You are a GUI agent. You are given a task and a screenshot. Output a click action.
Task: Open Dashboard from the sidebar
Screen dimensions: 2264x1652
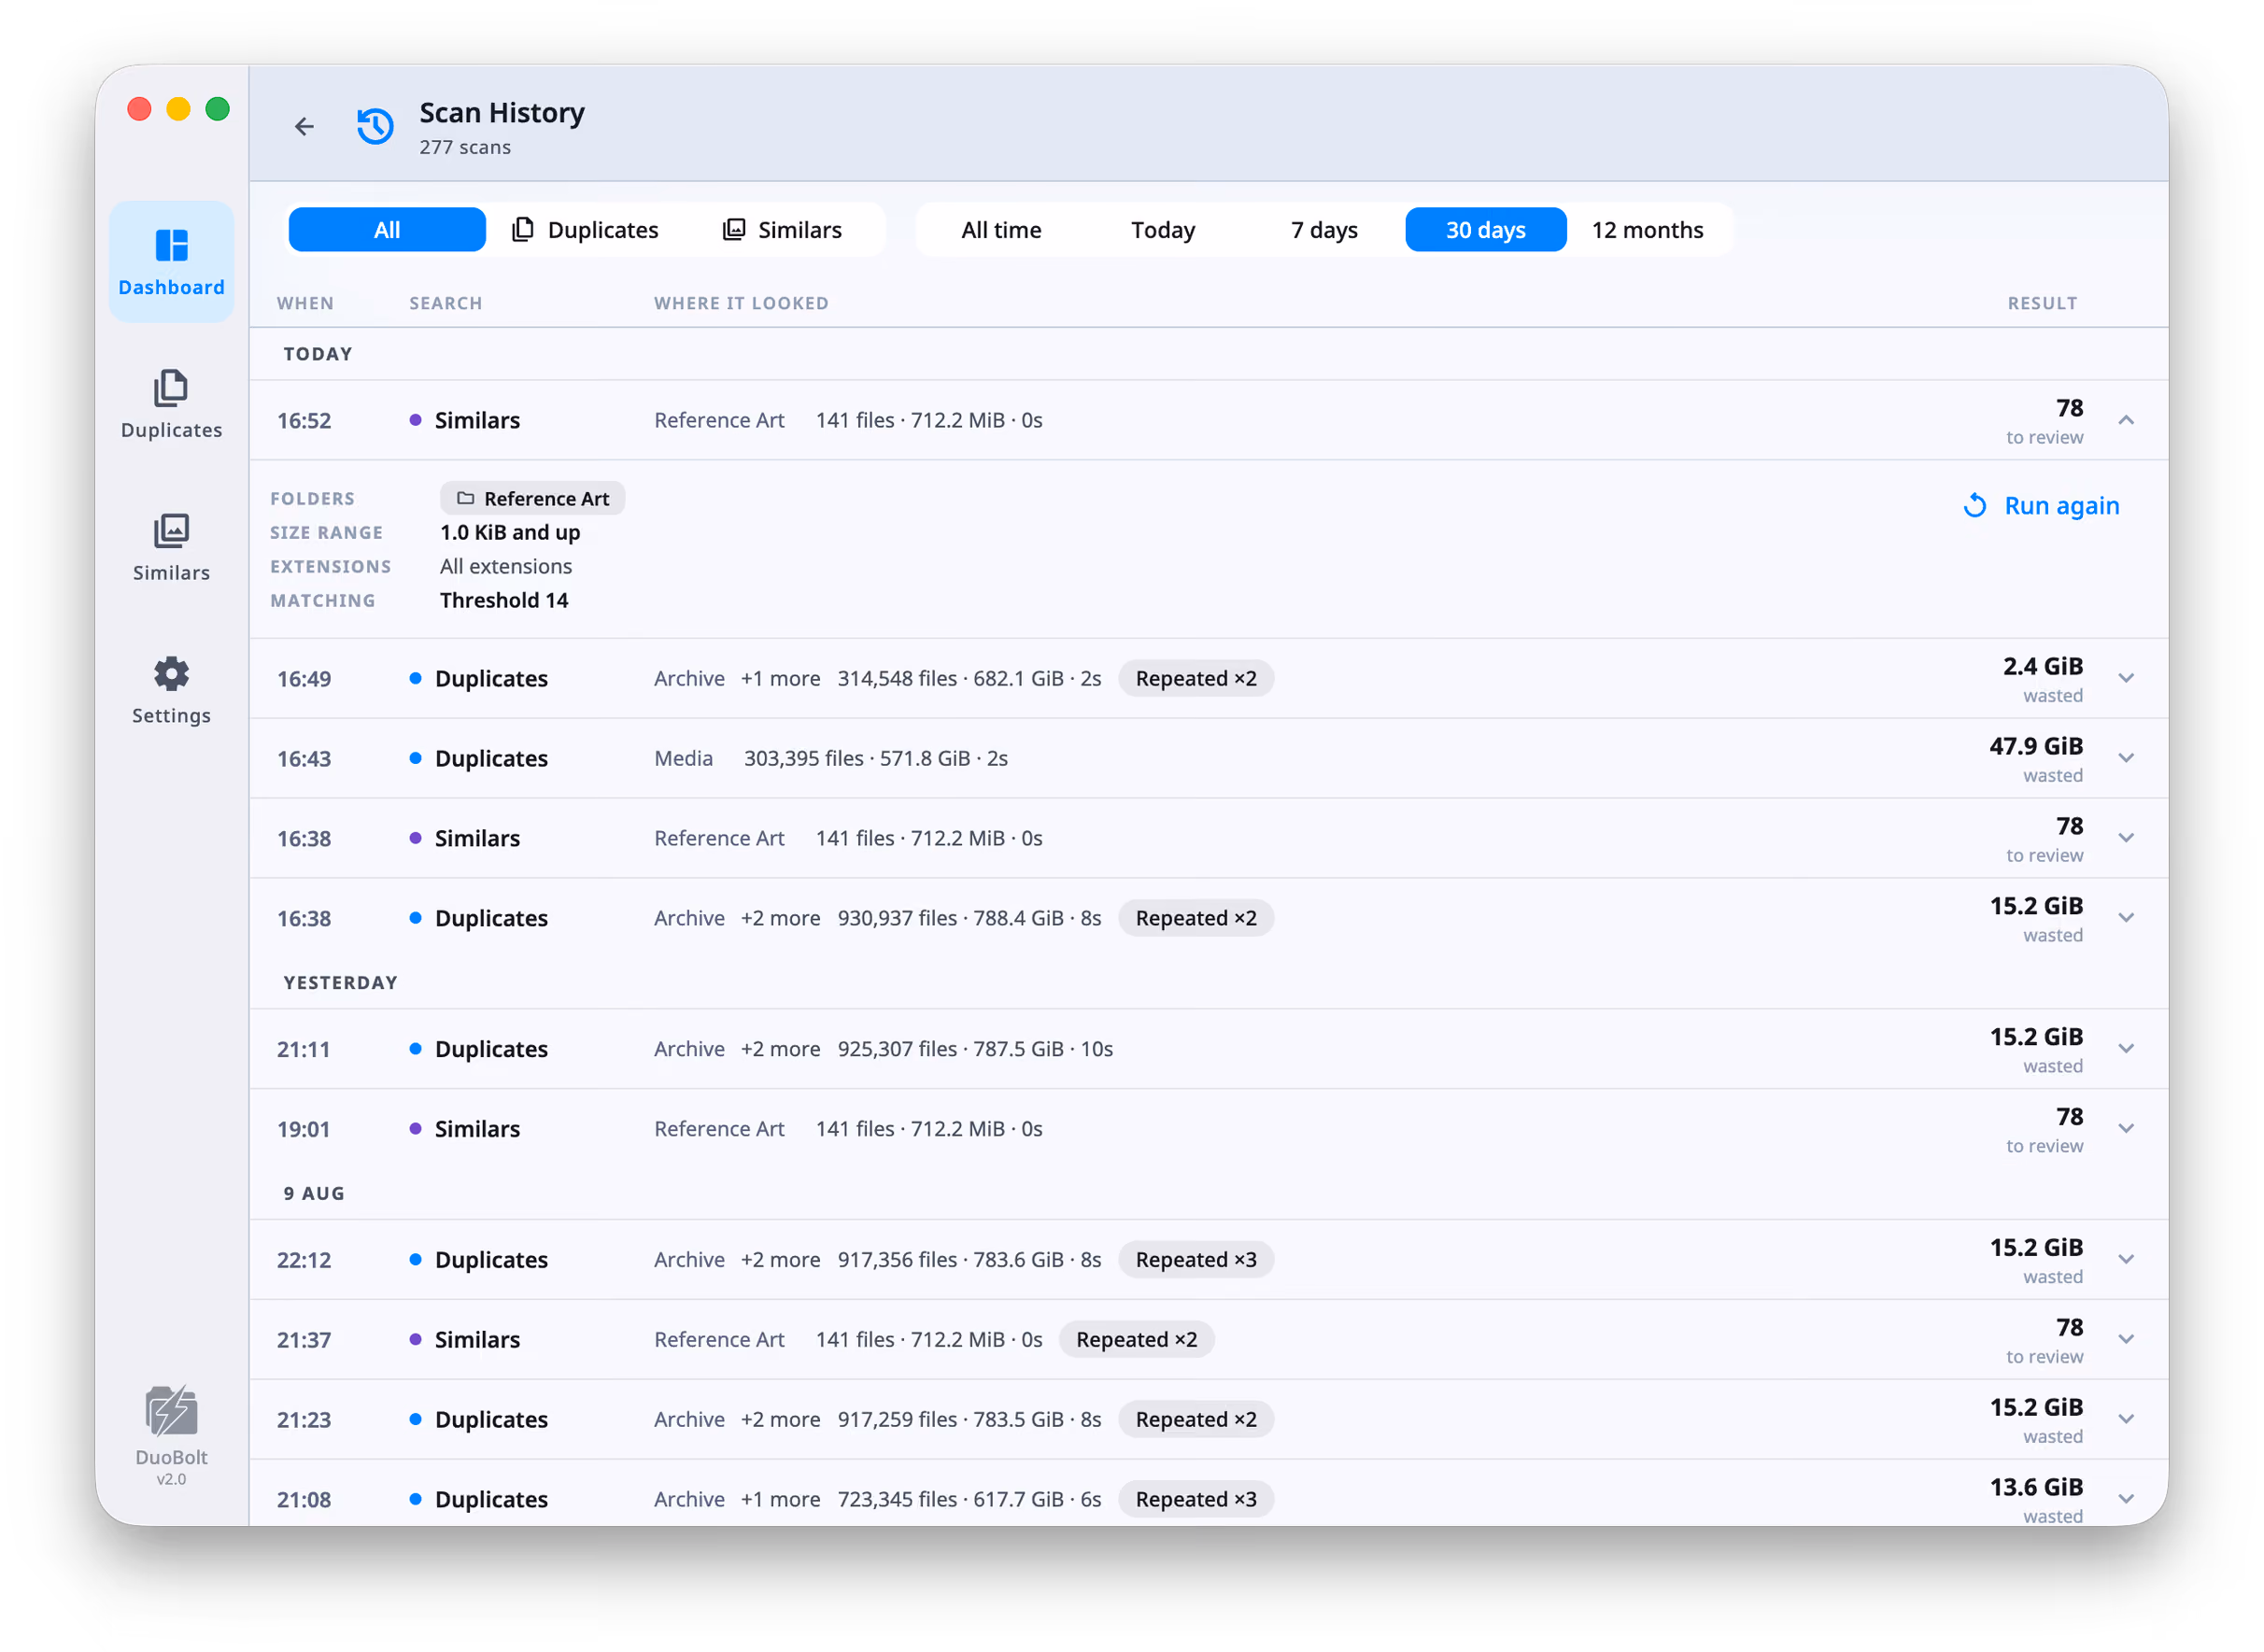(171, 262)
